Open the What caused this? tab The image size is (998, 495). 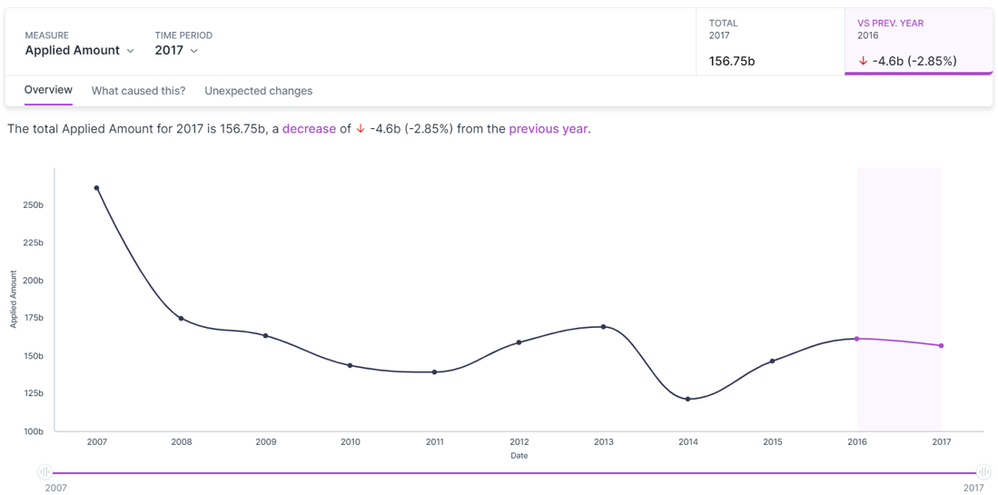(138, 91)
